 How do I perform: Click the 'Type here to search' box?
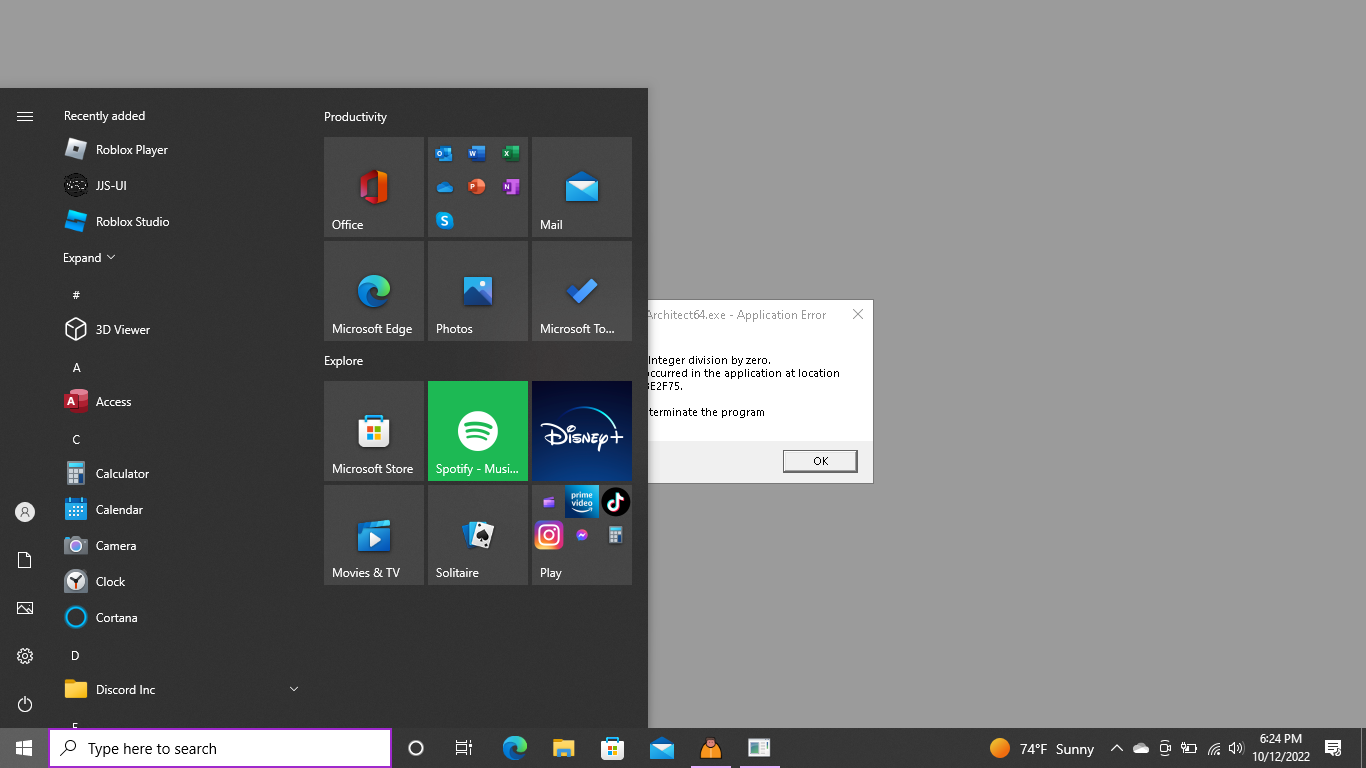point(220,748)
